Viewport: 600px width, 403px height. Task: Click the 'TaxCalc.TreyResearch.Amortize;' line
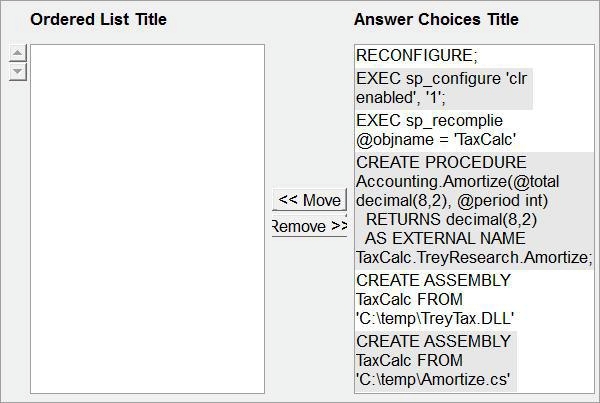pos(474,258)
